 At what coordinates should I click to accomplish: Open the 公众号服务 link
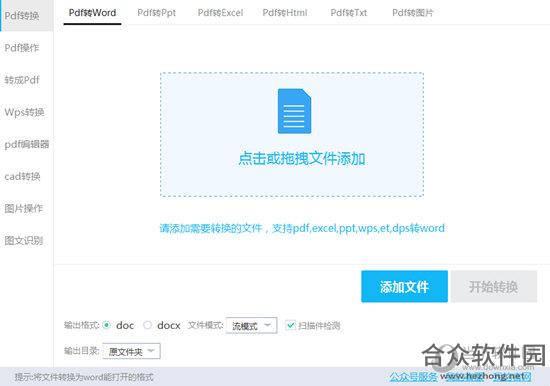tap(413, 377)
